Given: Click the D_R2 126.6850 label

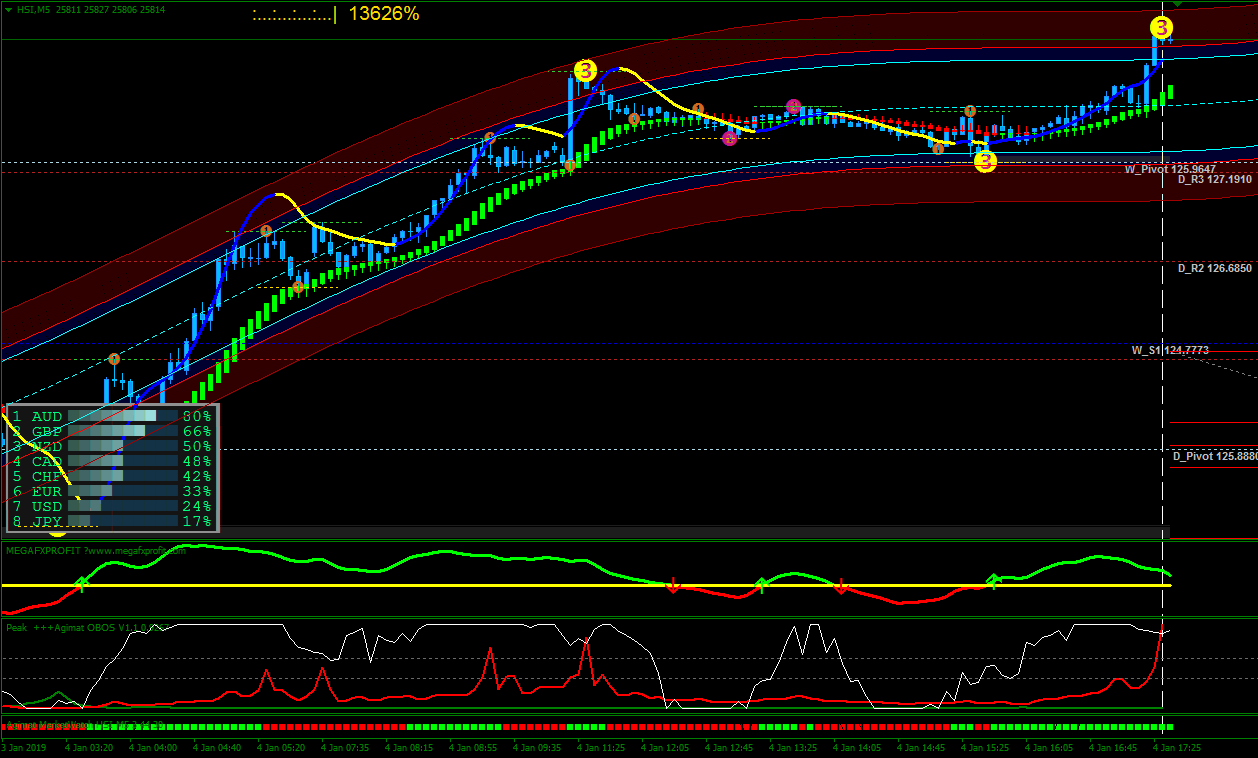Looking at the screenshot, I should (x=1215, y=269).
